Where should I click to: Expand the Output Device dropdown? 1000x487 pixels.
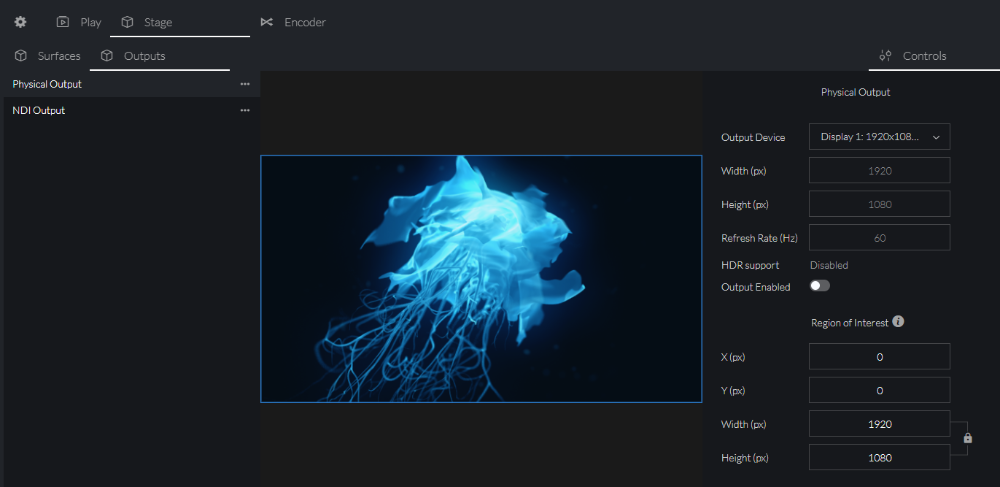point(879,137)
